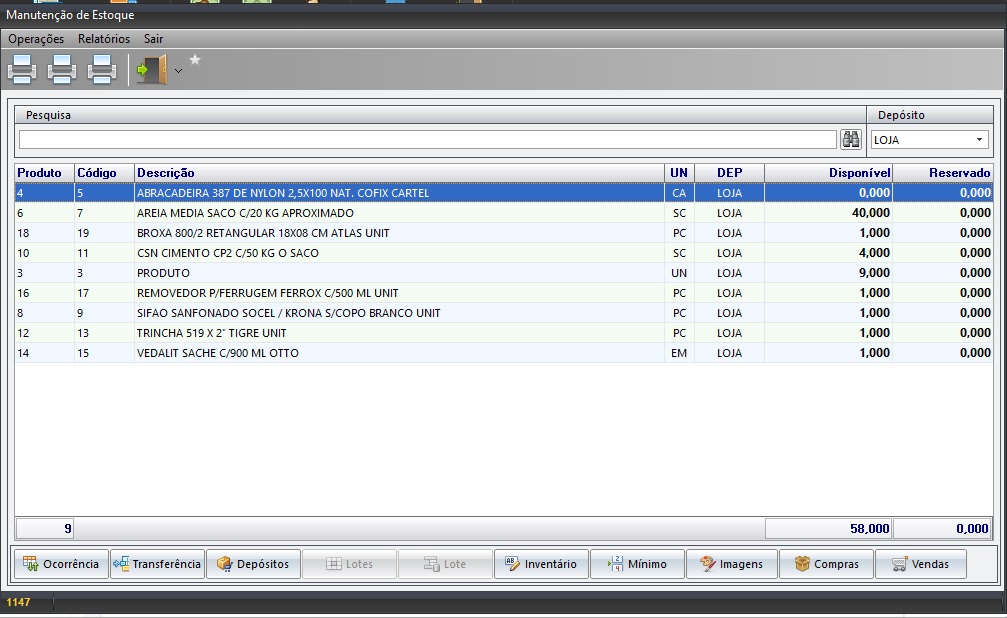Viewport: 1007px width, 618px height.
Task: Click the Mínimo stock button
Action: point(637,564)
